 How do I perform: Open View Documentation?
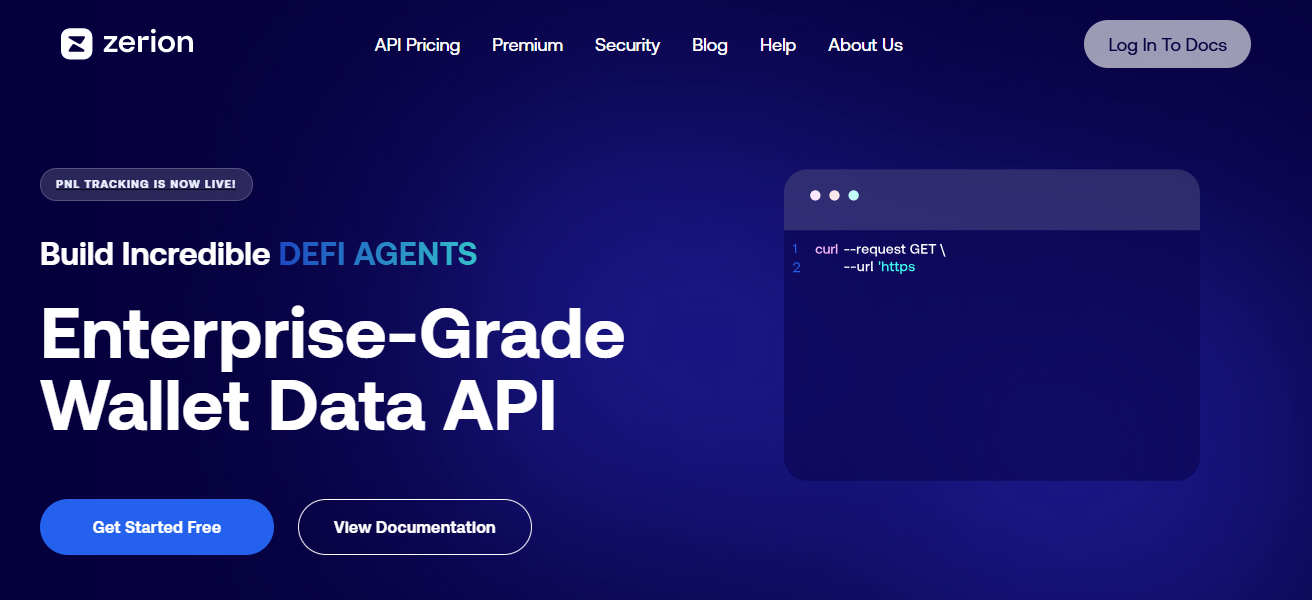(x=414, y=527)
